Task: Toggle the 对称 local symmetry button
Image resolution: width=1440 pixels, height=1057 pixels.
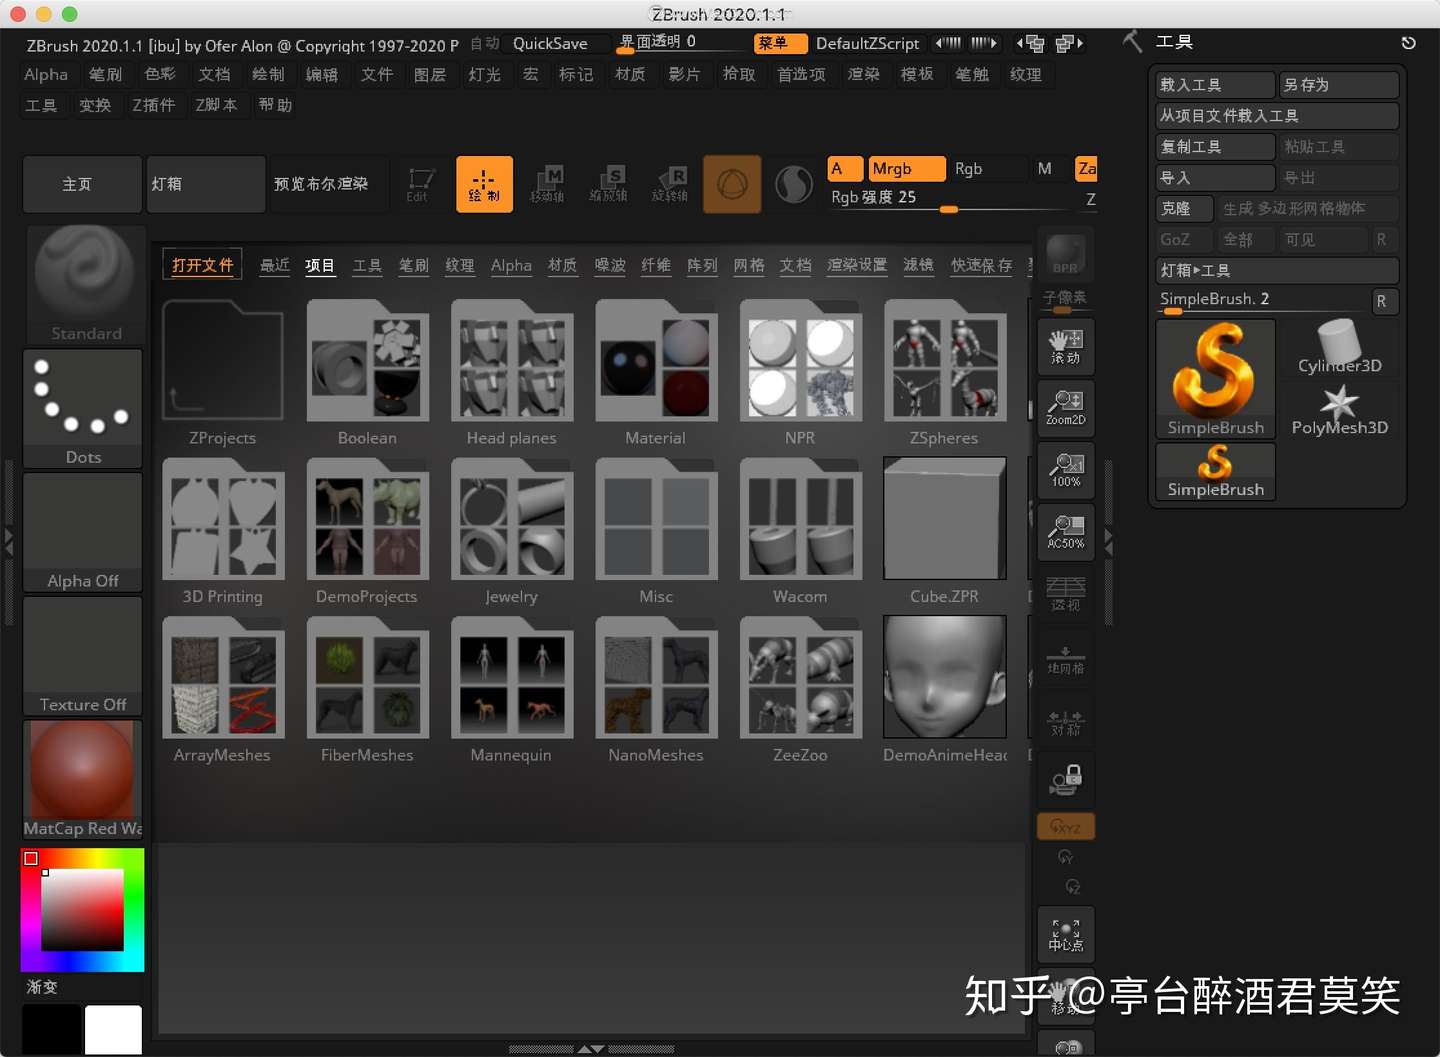Action: point(1066,720)
